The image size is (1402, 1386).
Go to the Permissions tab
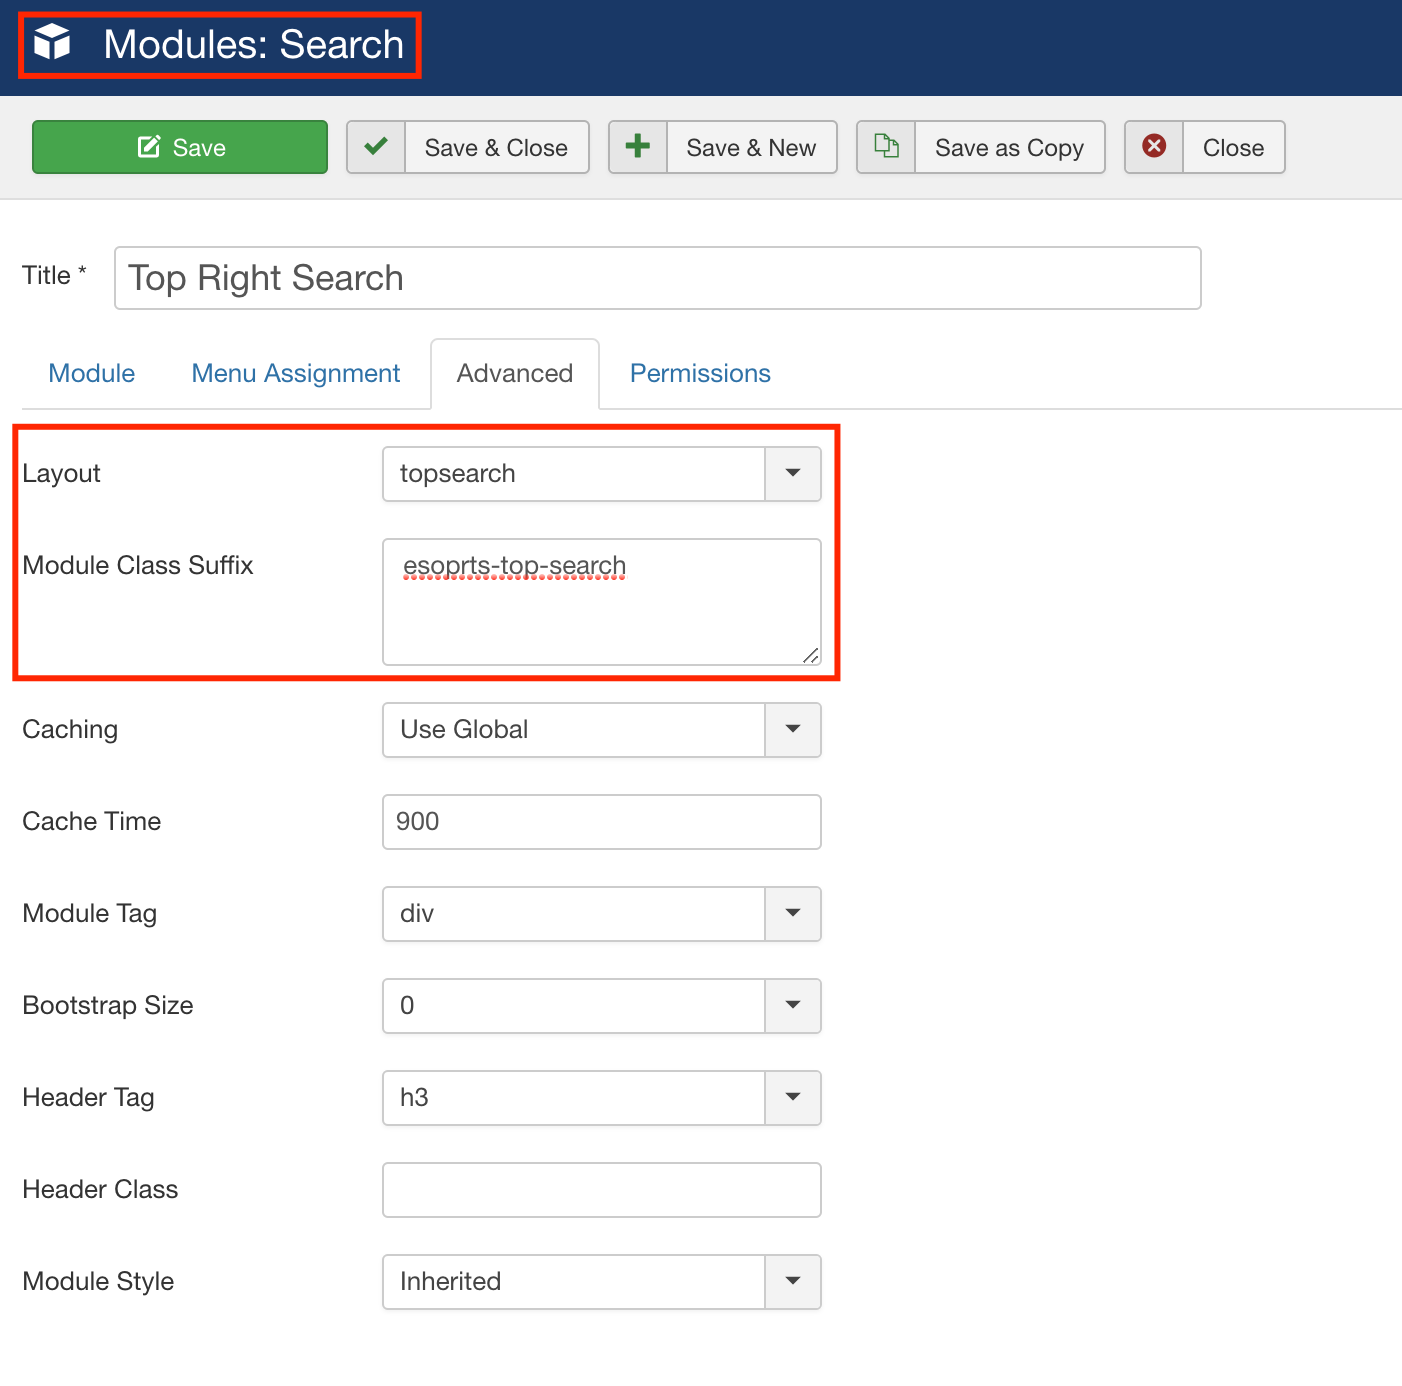click(700, 374)
